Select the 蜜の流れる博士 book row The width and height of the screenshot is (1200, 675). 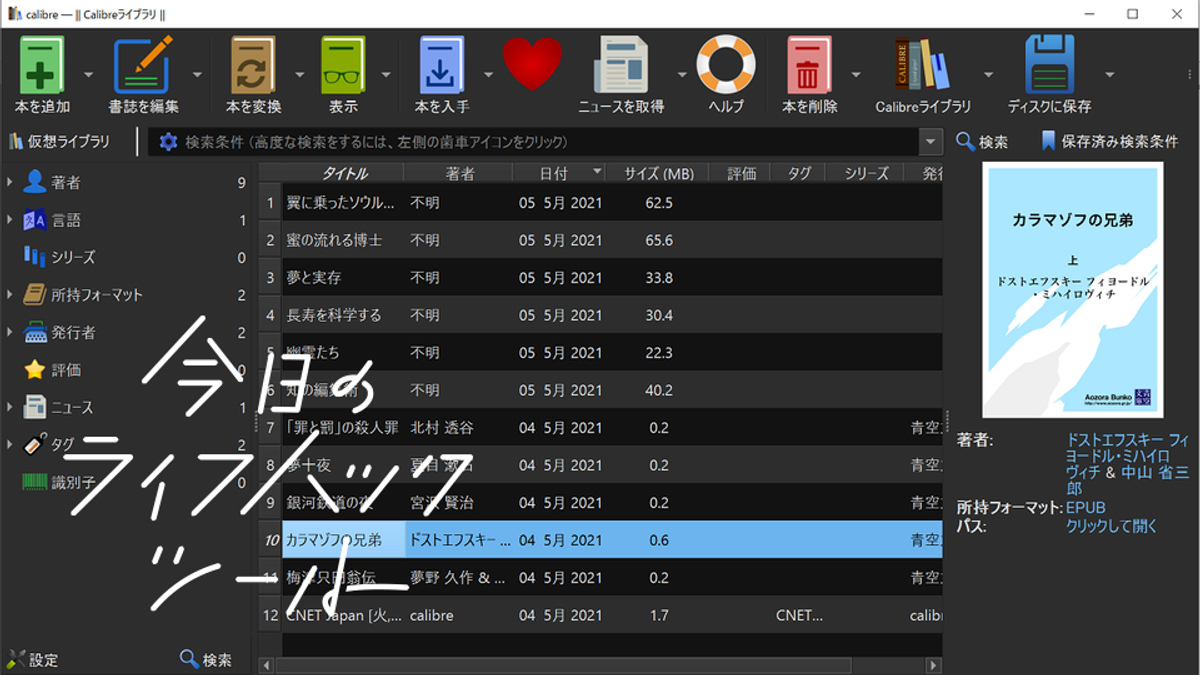coord(601,240)
